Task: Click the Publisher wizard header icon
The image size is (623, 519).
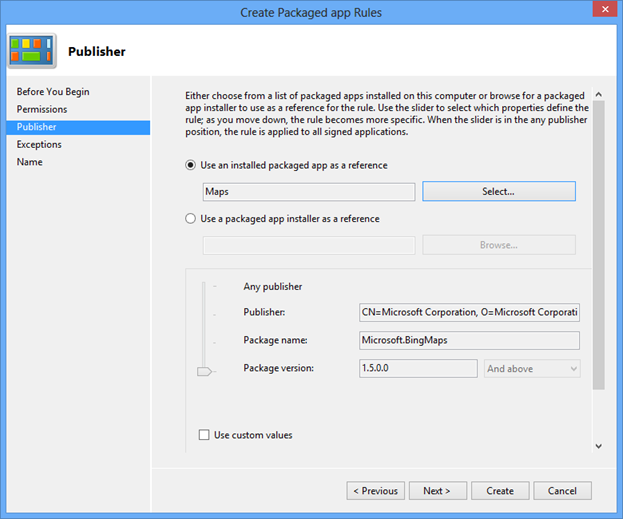Action: tap(32, 50)
